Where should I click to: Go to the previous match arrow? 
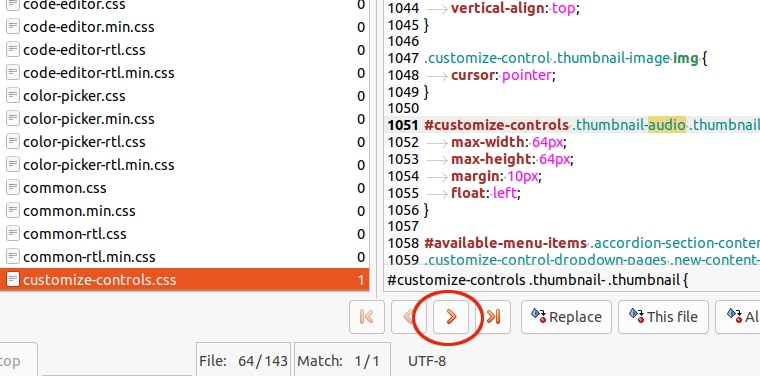tap(409, 317)
